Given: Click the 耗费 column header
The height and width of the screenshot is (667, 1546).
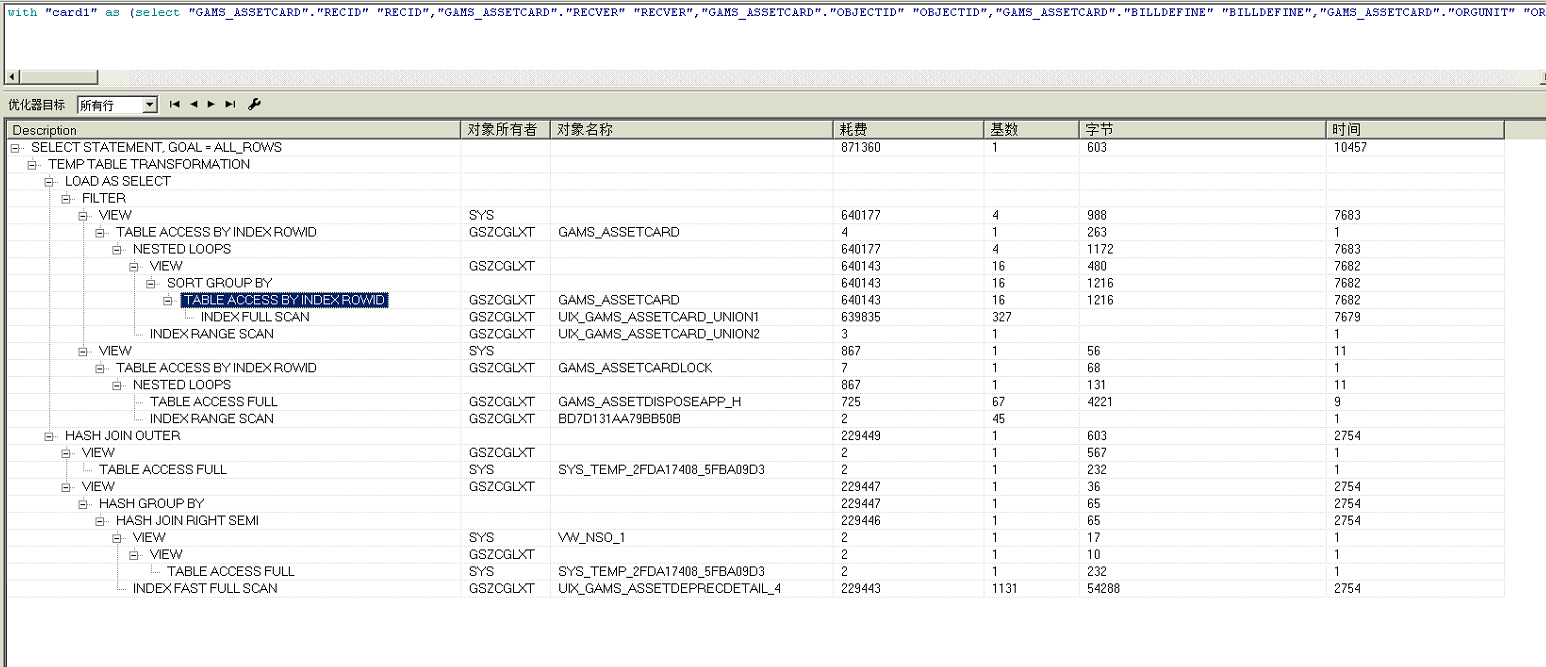Looking at the screenshot, I should pyautogui.click(x=907, y=130).
